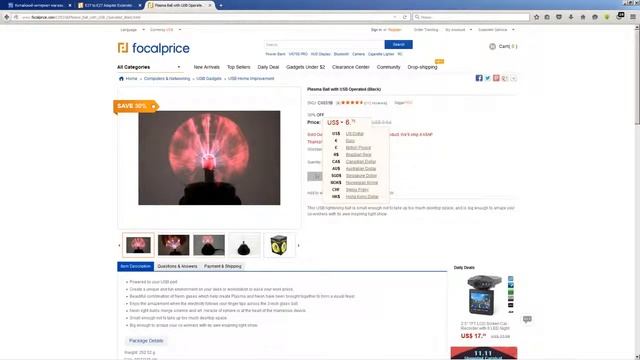The height and width of the screenshot is (360, 640).
Task: Click the Home breadcrumb house icon
Action: tap(121, 79)
